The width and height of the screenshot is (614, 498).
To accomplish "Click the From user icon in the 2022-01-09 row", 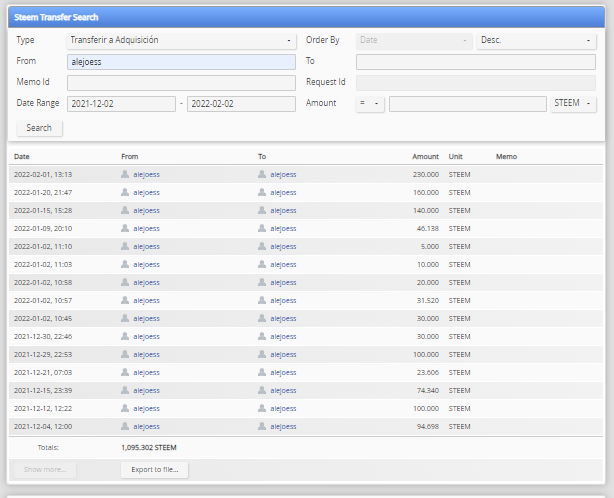I will [125, 228].
